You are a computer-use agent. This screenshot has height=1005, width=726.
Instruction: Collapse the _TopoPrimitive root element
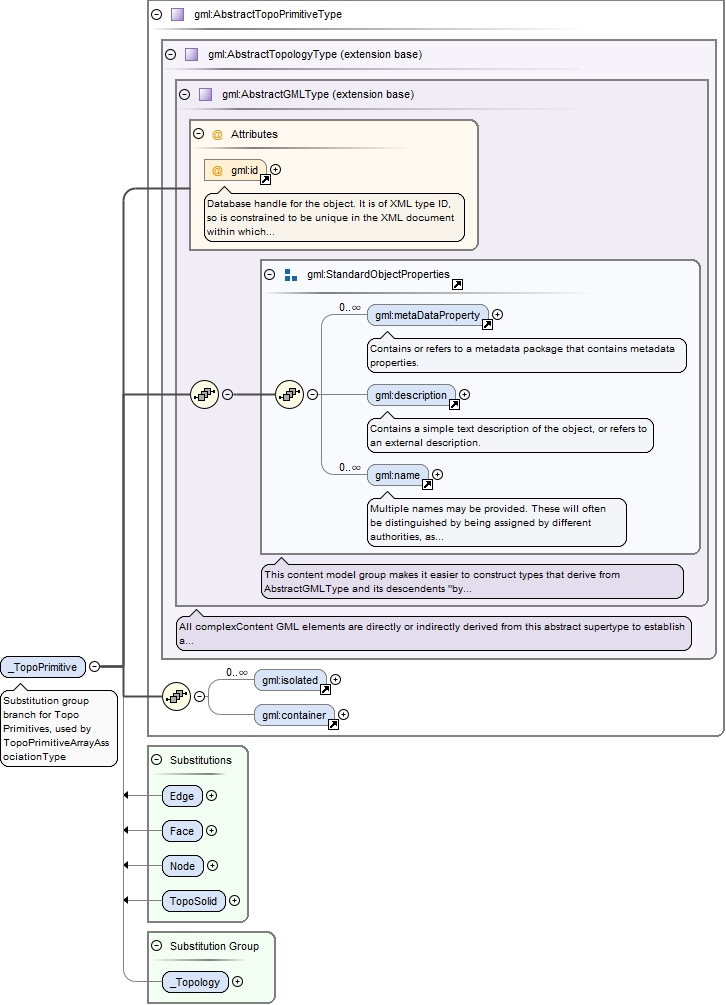[x=94, y=667]
